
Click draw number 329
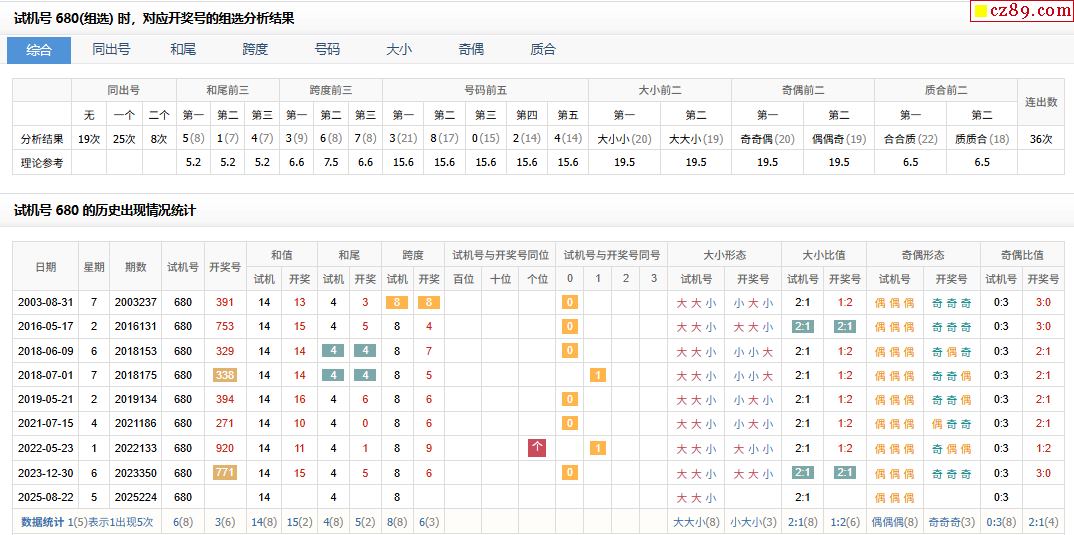225,351
